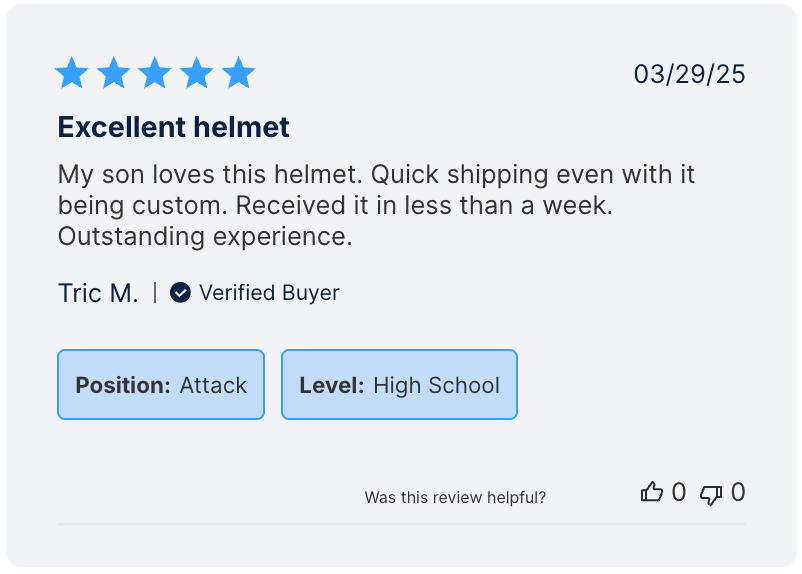Click the third rating star
The width and height of the screenshot is (802, 574).
point(155,73)
